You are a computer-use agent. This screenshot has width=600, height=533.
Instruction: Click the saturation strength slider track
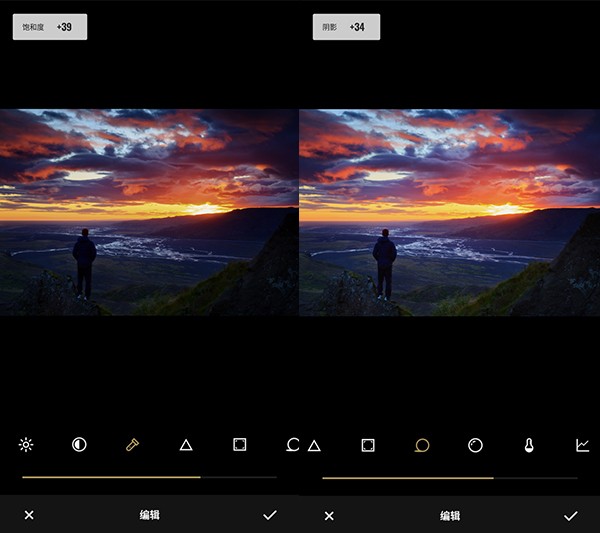(x=149, y=477)
